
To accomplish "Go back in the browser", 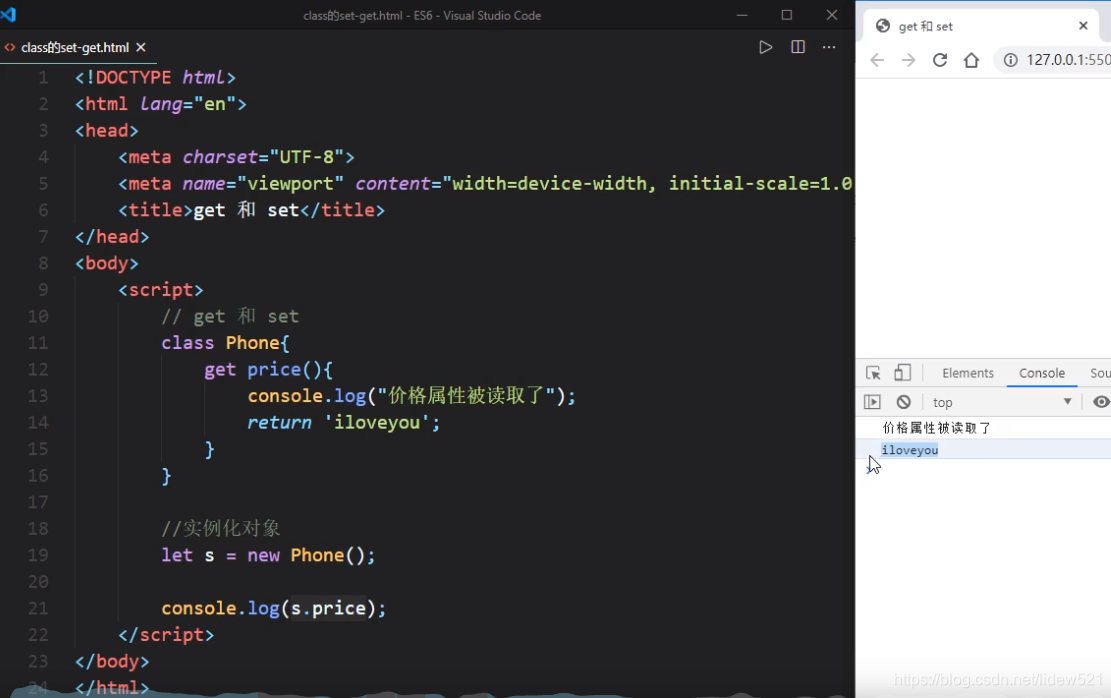I will pyautogui.click(x=877, y=60).
